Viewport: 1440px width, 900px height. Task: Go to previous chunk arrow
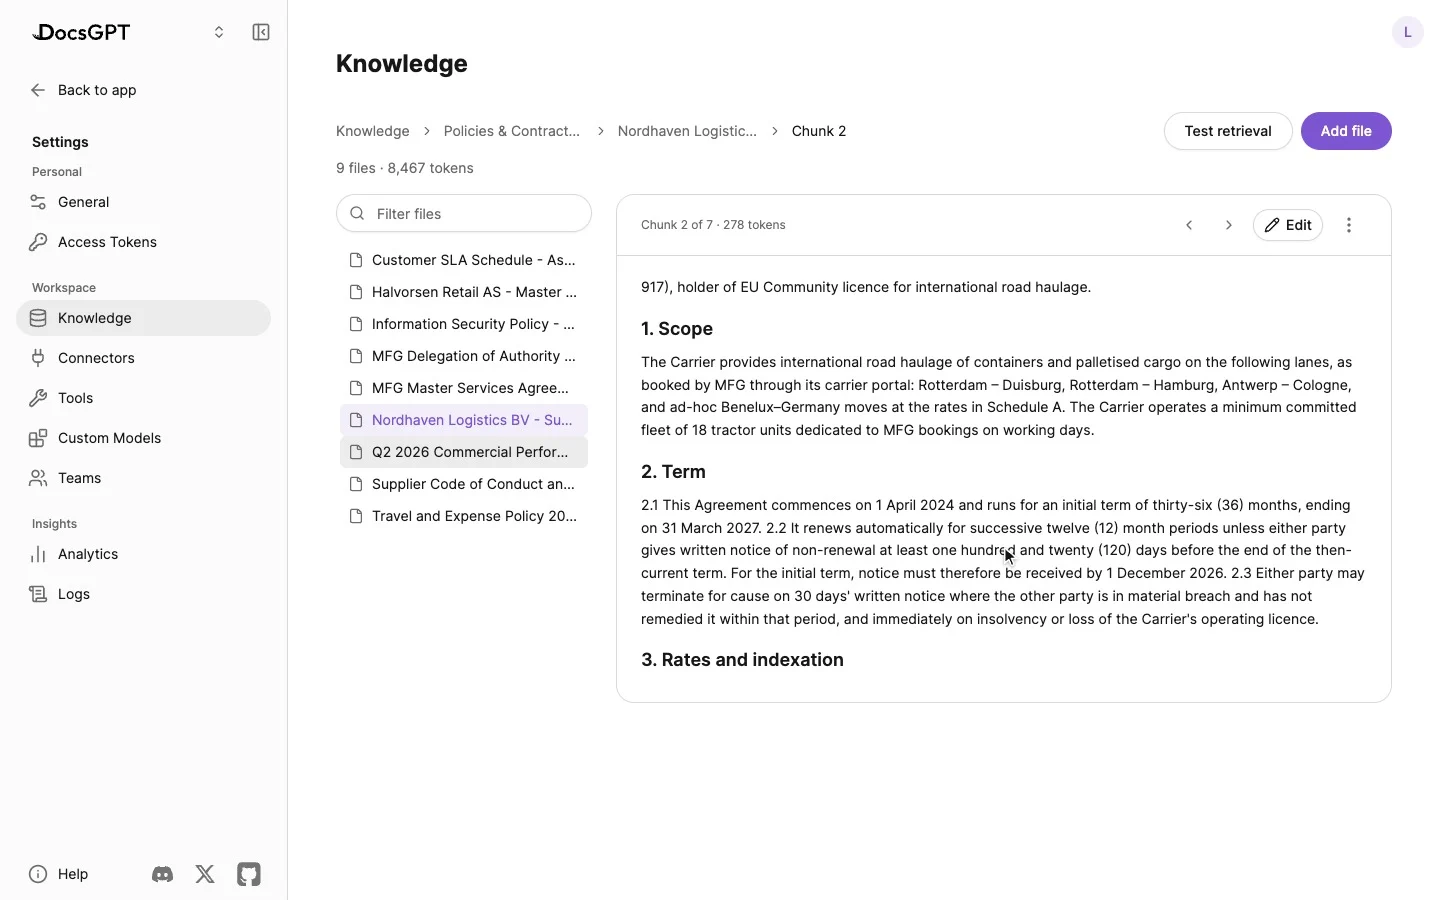(1189, 225)
